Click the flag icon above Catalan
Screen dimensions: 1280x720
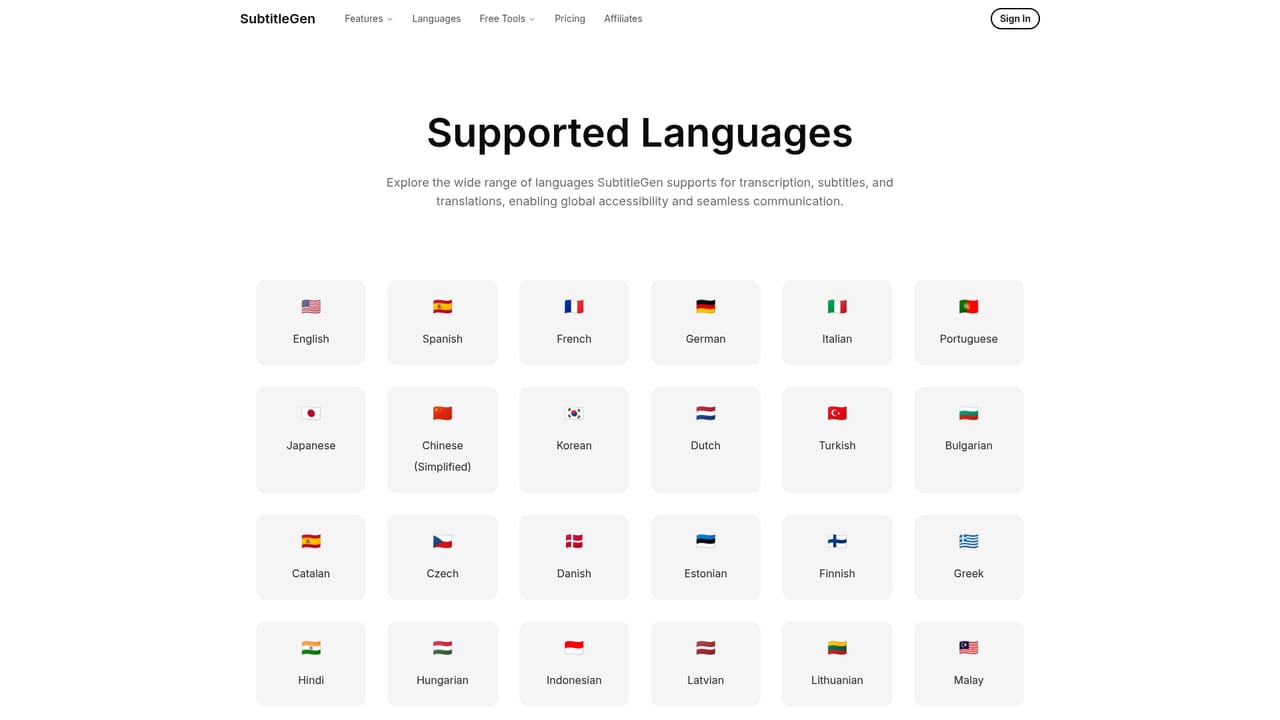311,541
